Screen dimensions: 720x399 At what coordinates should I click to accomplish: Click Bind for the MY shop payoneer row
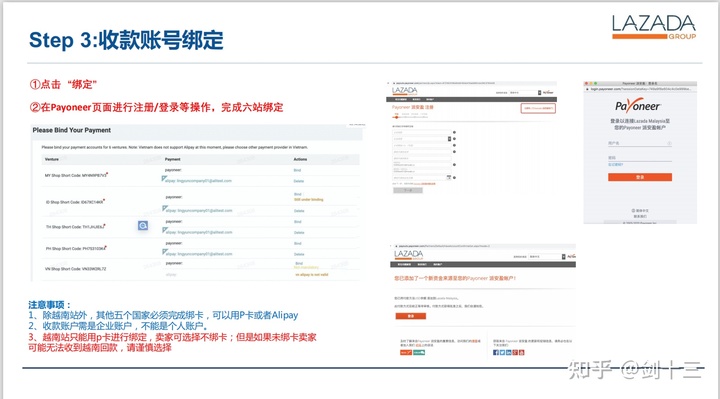click(298, 170)
